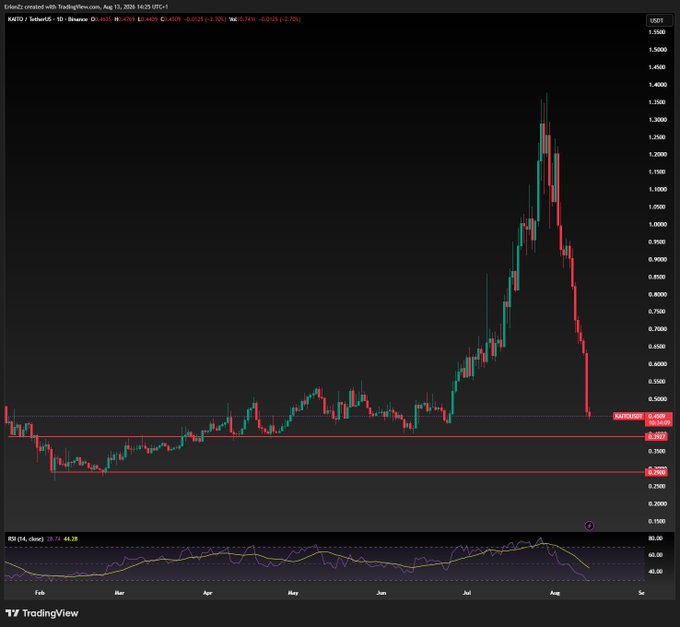This screenshot has height=627, width=680.
Task: Click the 1.0000 price axis label
Action: click(x=657, y=224)
